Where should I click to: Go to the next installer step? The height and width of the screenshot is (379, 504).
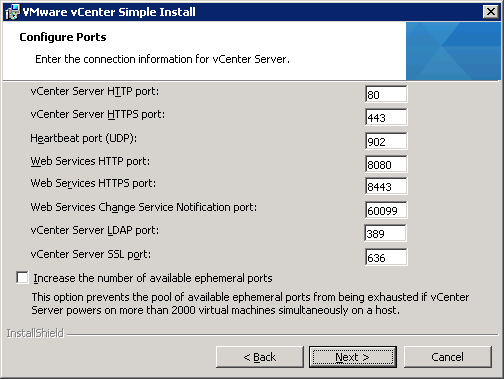tap(353, 357)
